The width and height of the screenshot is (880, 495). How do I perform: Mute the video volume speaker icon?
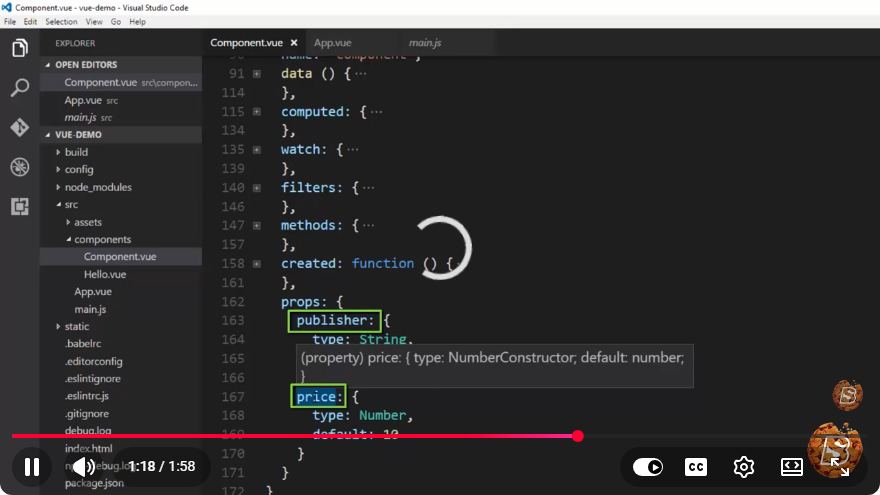point(84,466)
